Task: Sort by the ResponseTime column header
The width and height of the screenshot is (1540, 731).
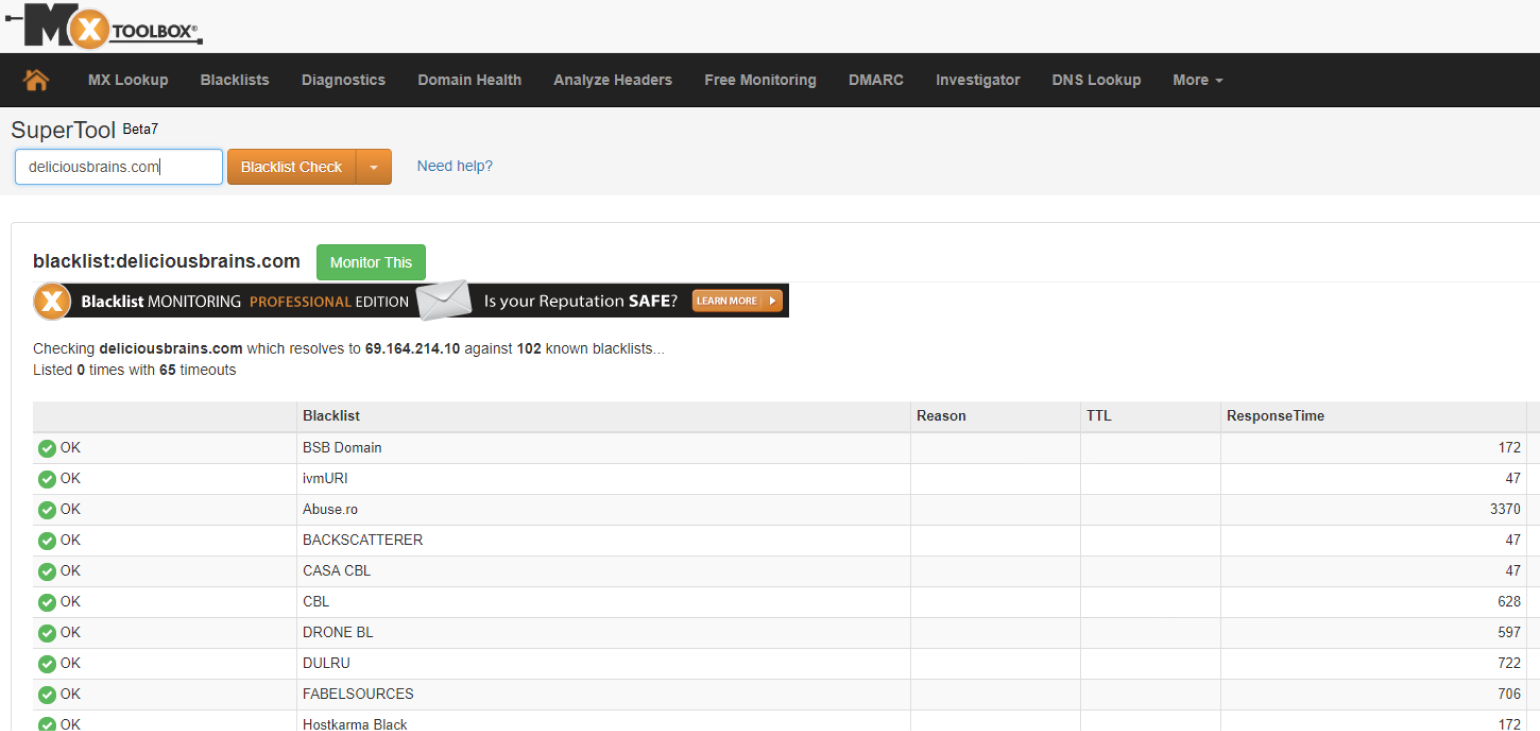Action: click(1275, 416)
